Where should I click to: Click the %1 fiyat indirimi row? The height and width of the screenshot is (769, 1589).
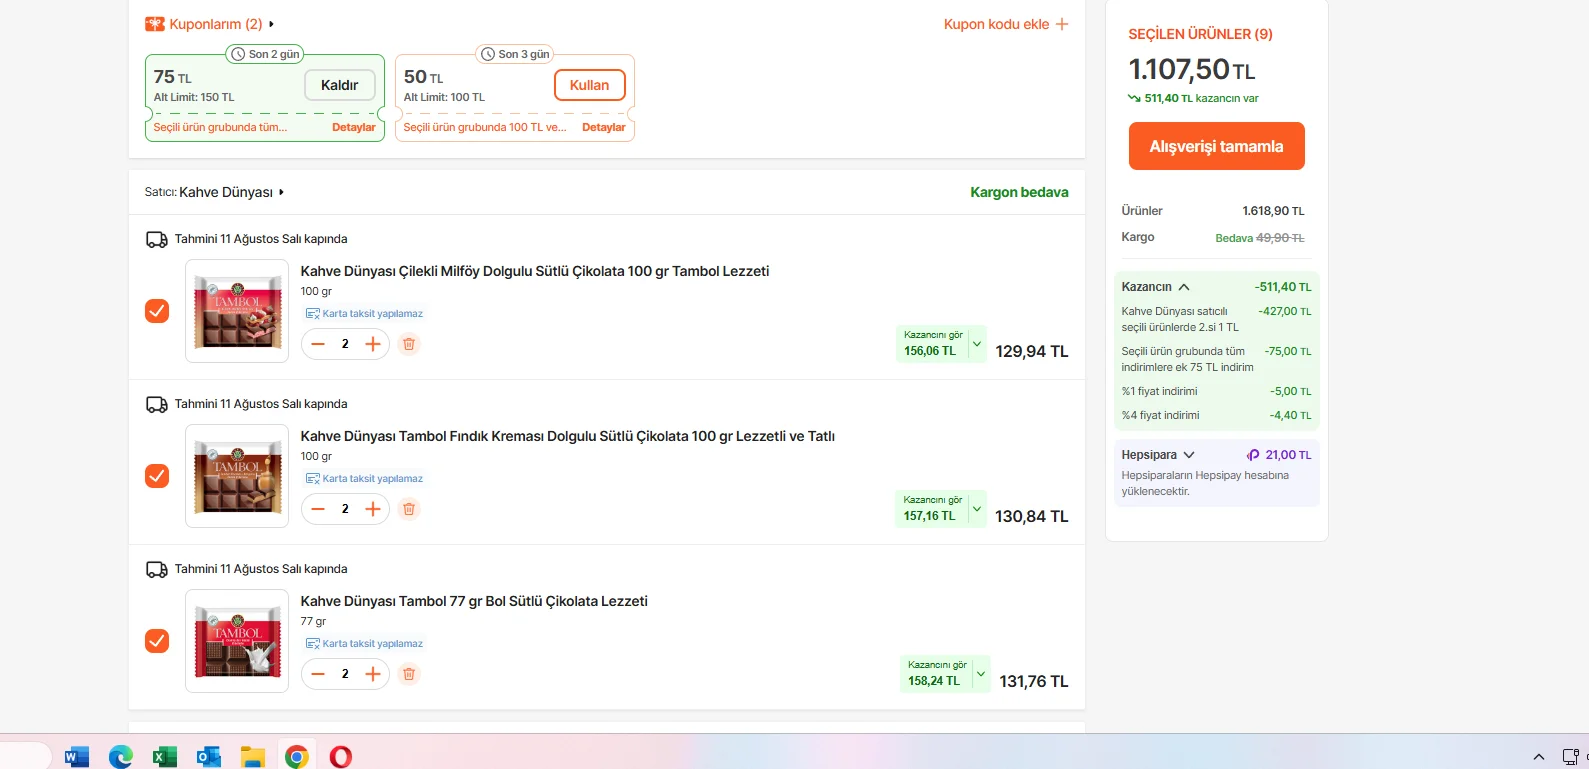click(1216, 391)
